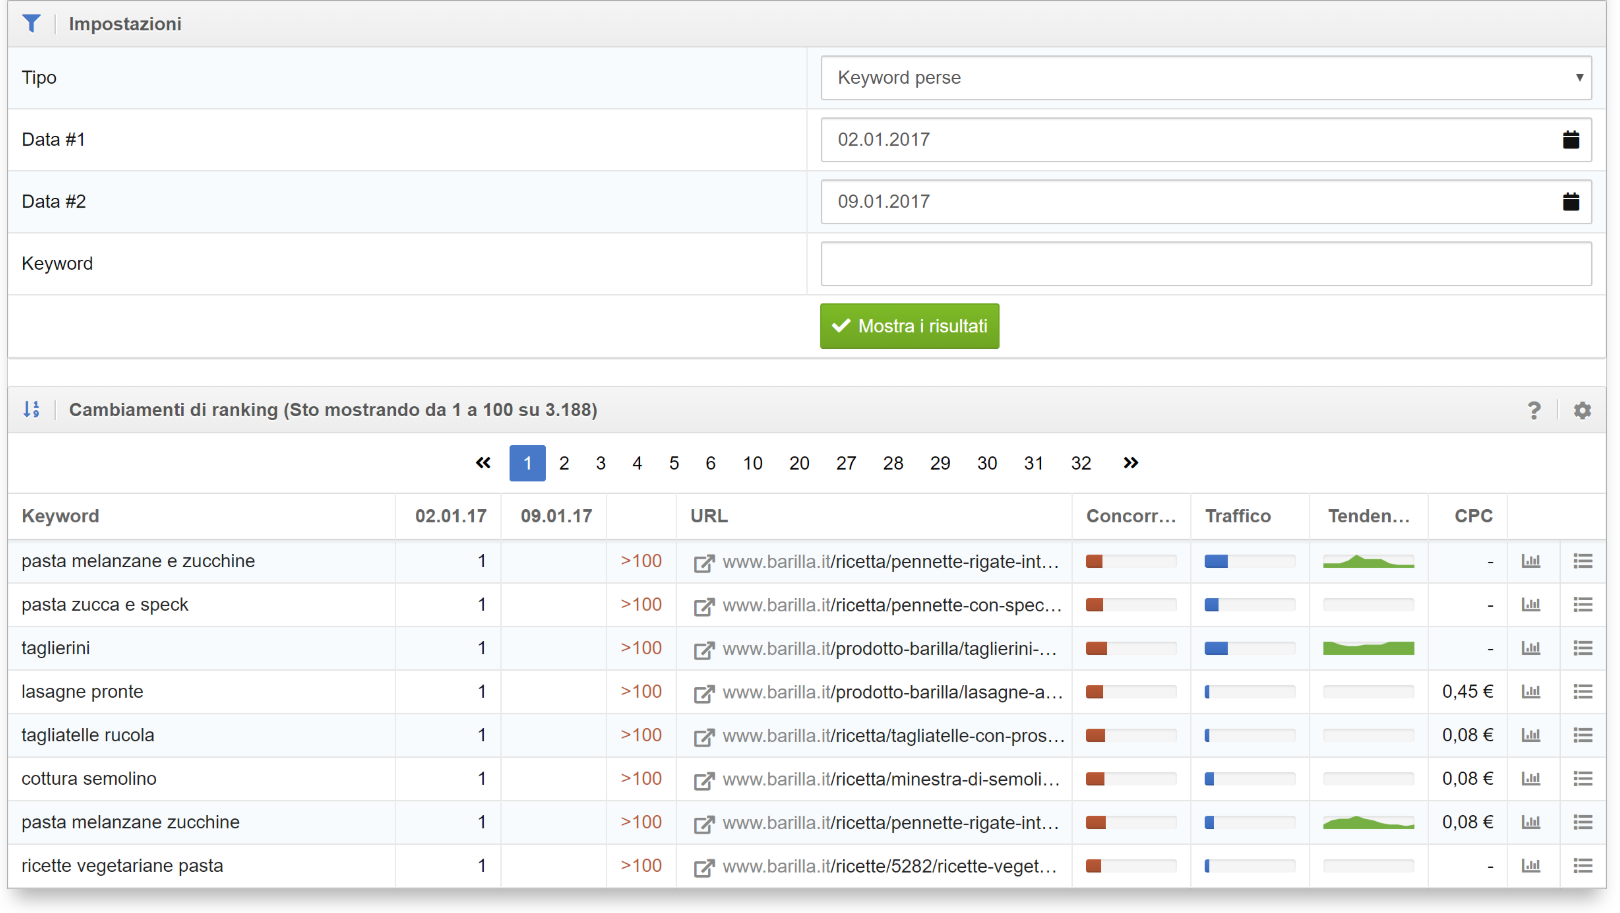This screenshot has width=1620, height=913.
Task: Select keyword text 'cottura semolino'
Action: click(x=89, y=778)
